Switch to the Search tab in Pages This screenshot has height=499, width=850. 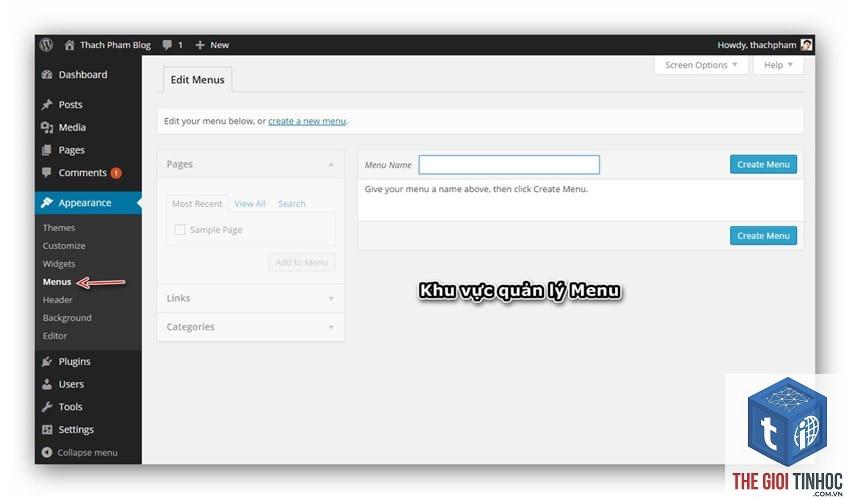pyautogui.click(x=292, y=204)
